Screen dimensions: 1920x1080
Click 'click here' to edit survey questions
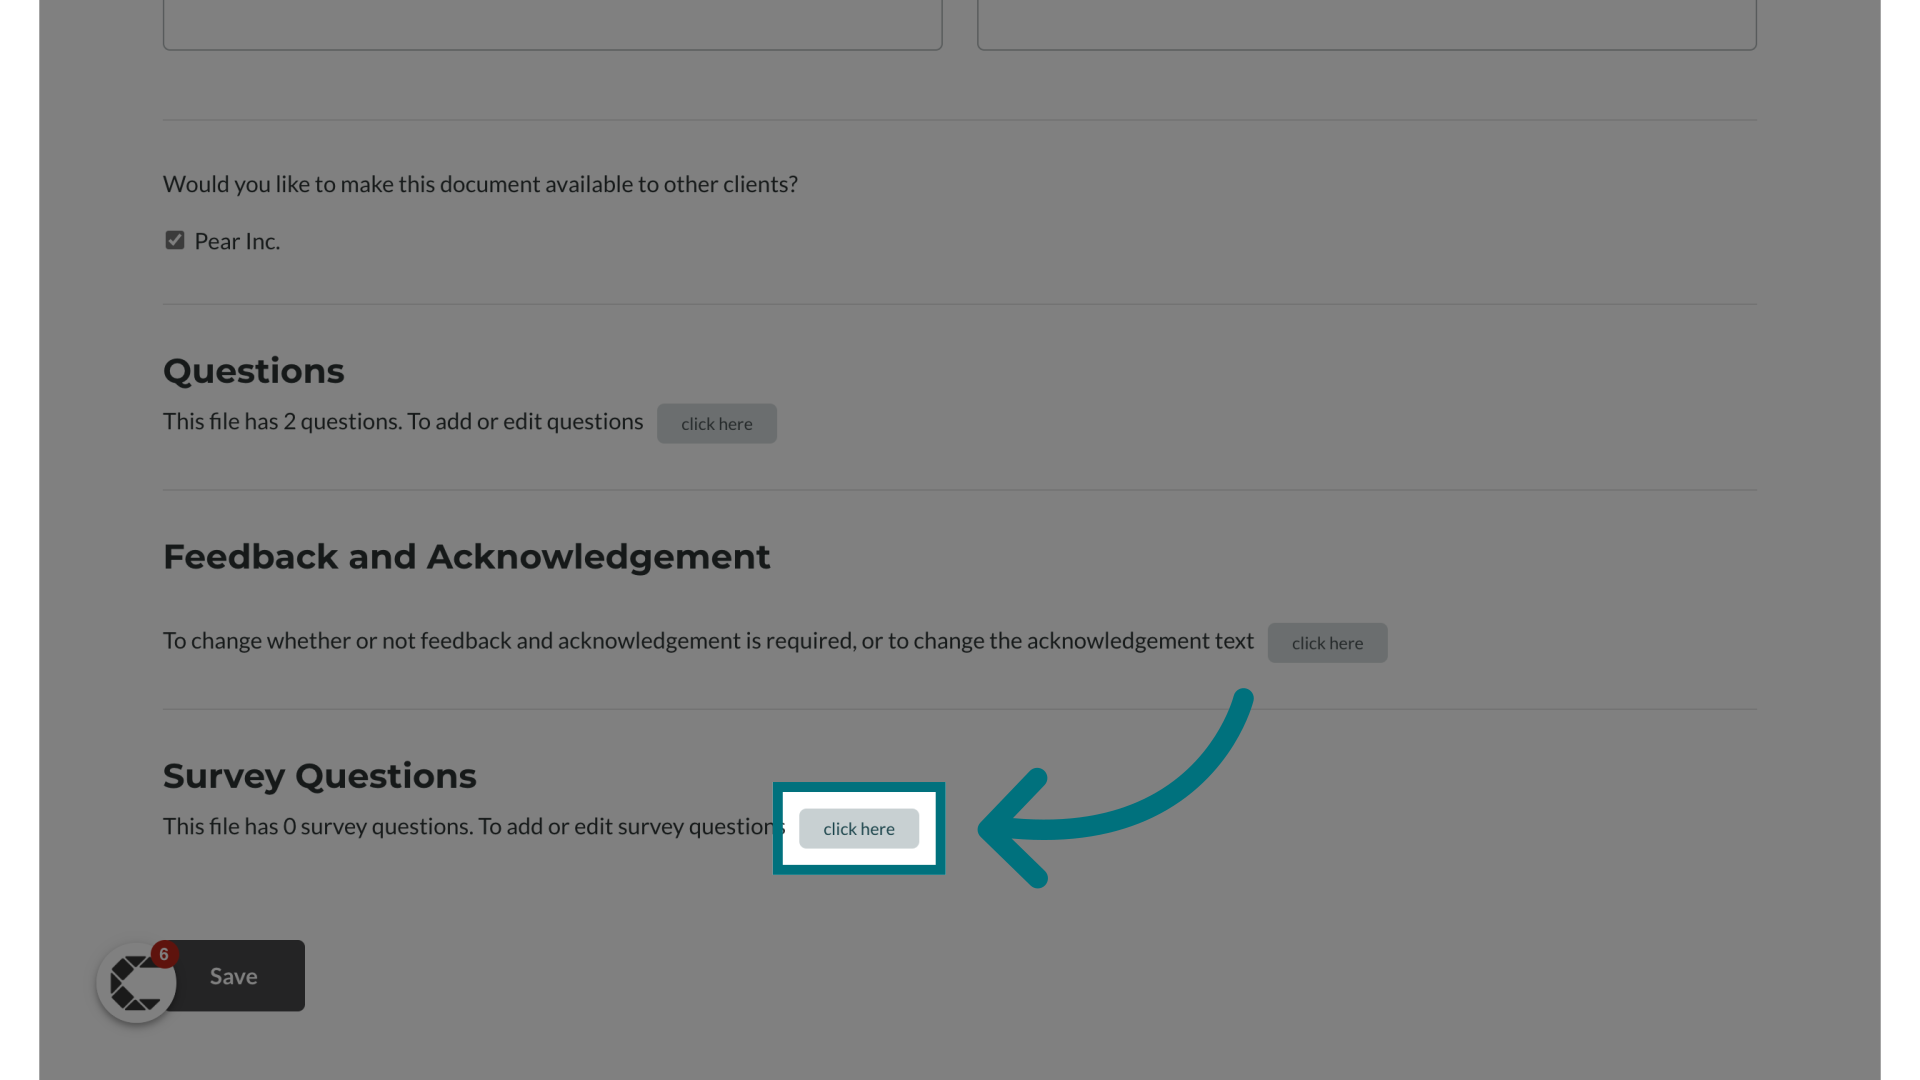[x=858, y=828]
